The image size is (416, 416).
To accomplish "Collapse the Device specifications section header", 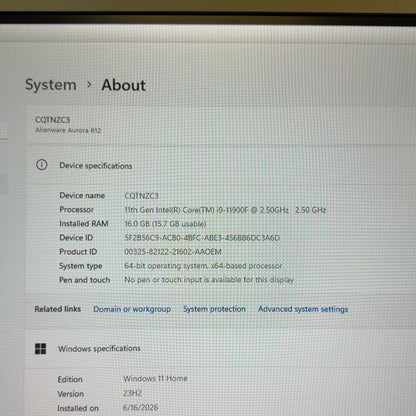I will pyautogui.click(x=221, y=165).
